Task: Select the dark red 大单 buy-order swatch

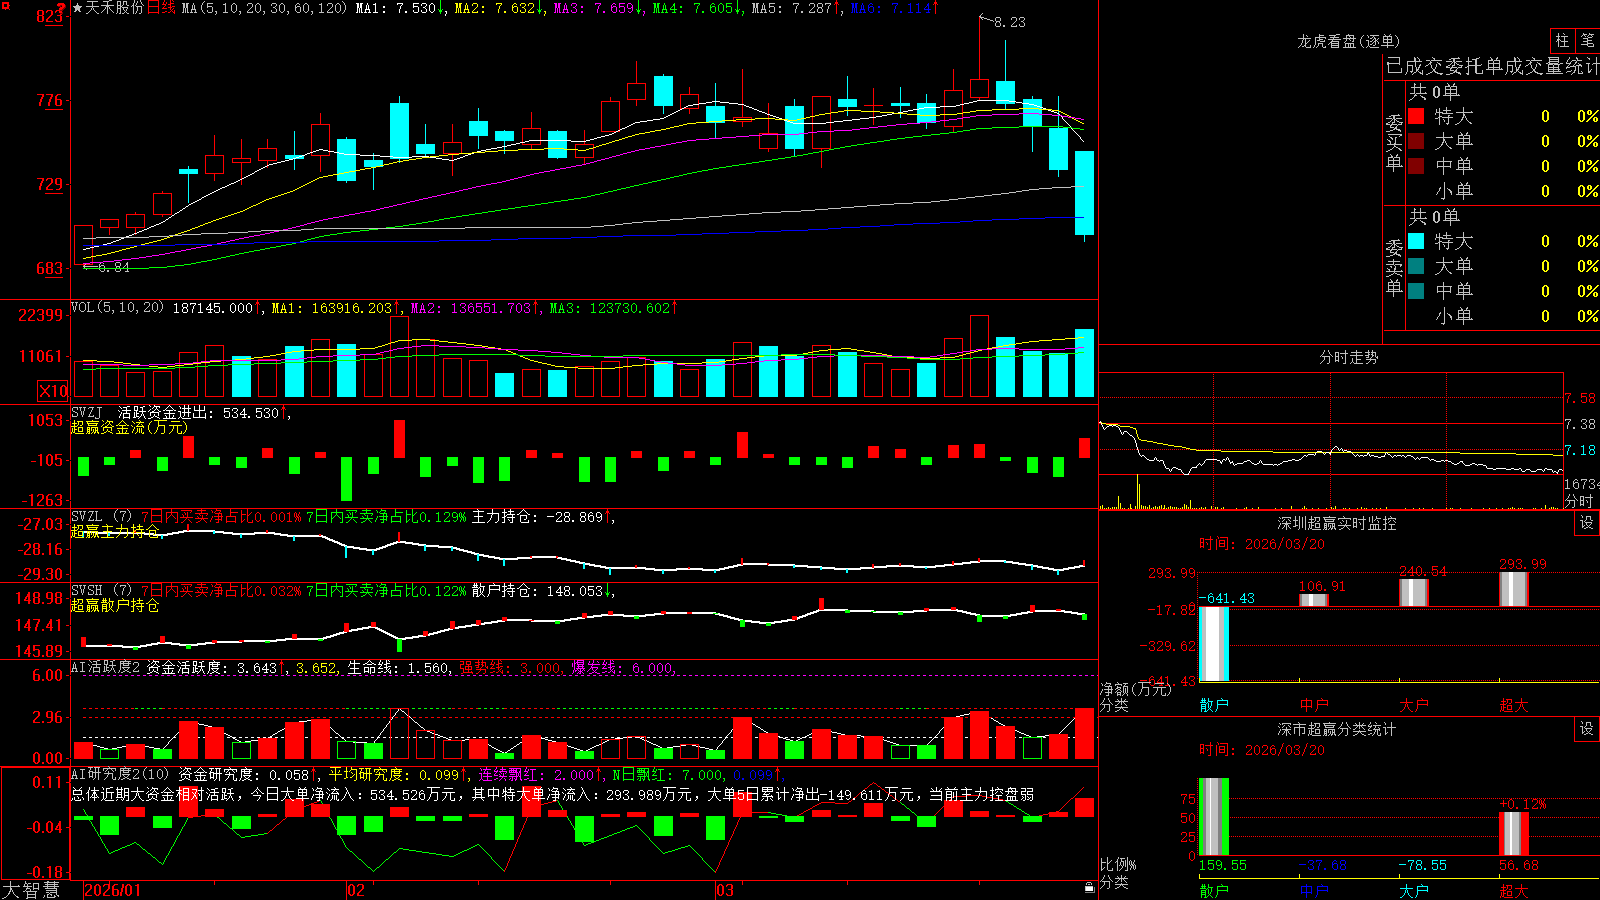Action: 1416,141
